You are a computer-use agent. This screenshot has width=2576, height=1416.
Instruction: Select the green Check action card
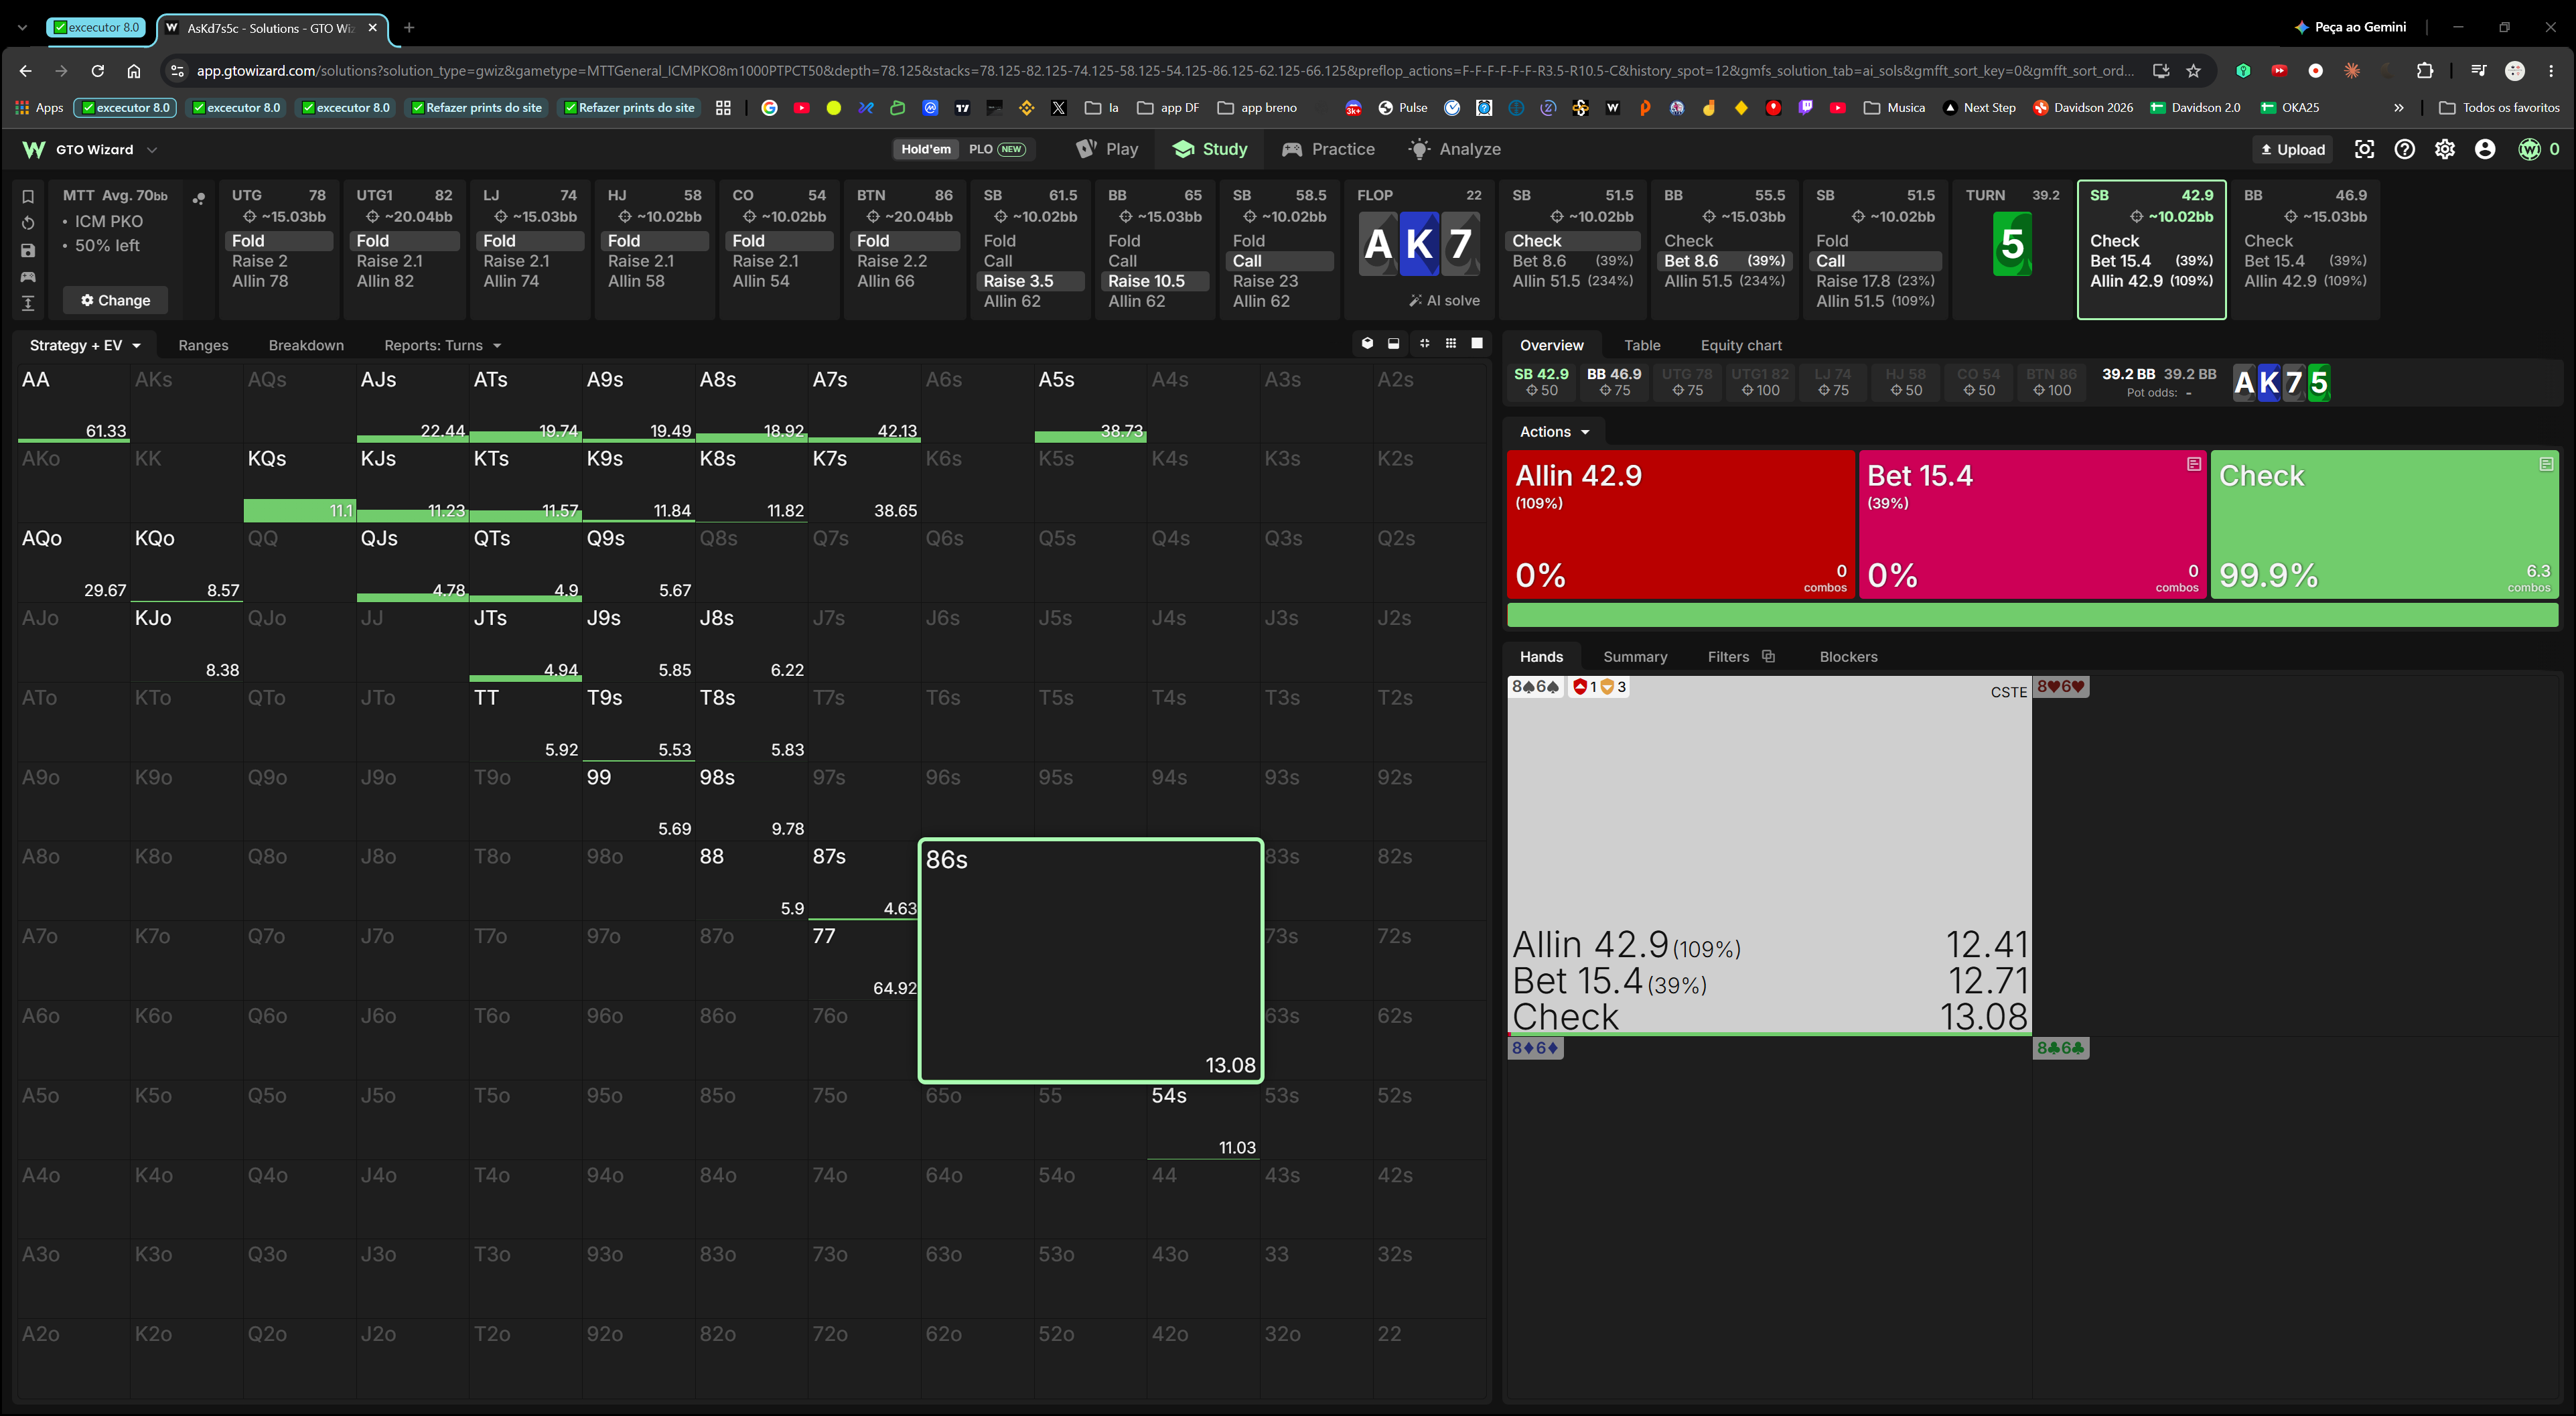tap(2384, 524)
